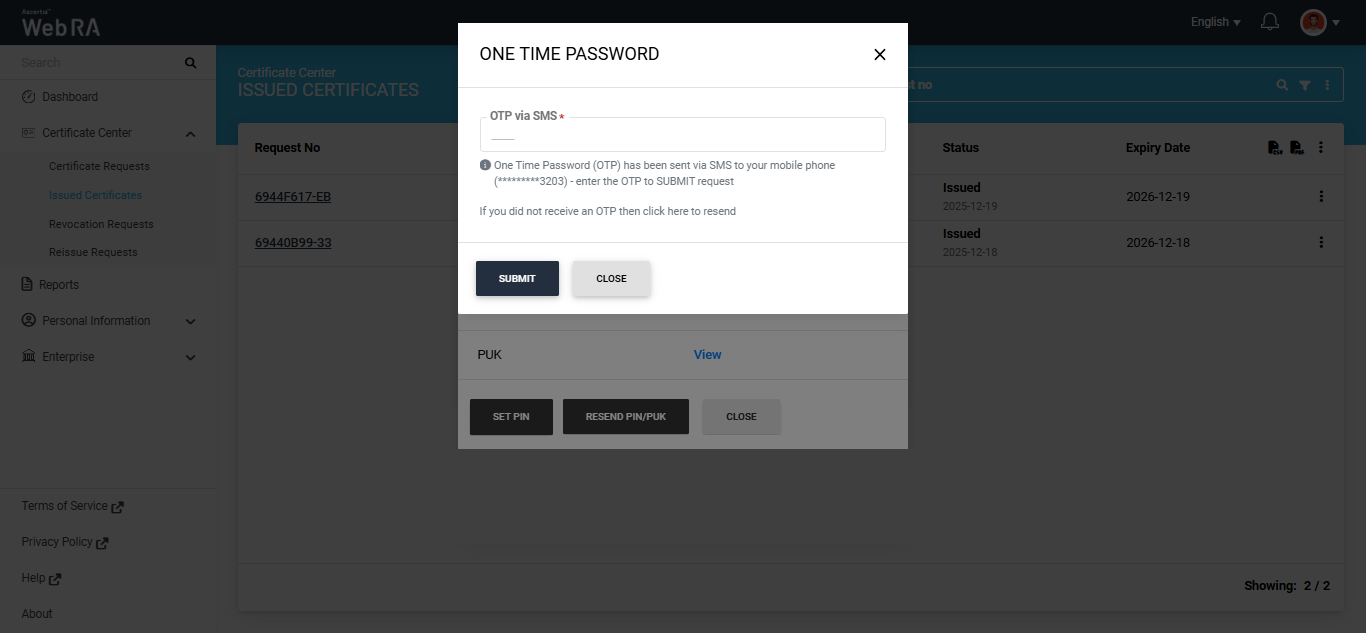Click the OTP via SMS input field
The image size is (1366, 633).
coord(683,136)
